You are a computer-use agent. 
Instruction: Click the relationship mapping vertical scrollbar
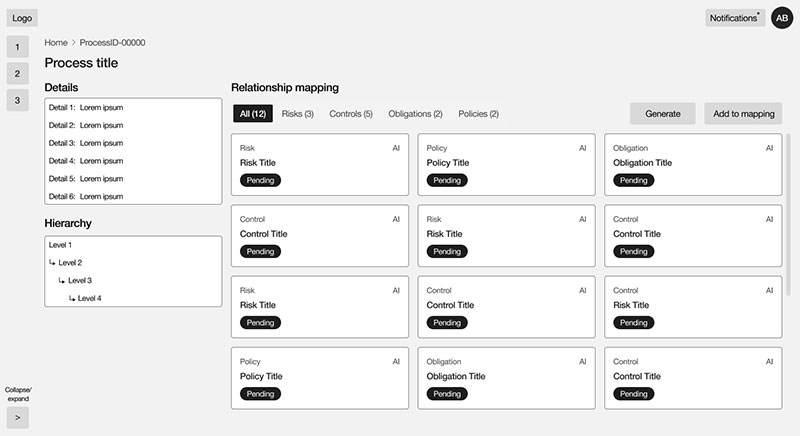click(x=788, y=214)
